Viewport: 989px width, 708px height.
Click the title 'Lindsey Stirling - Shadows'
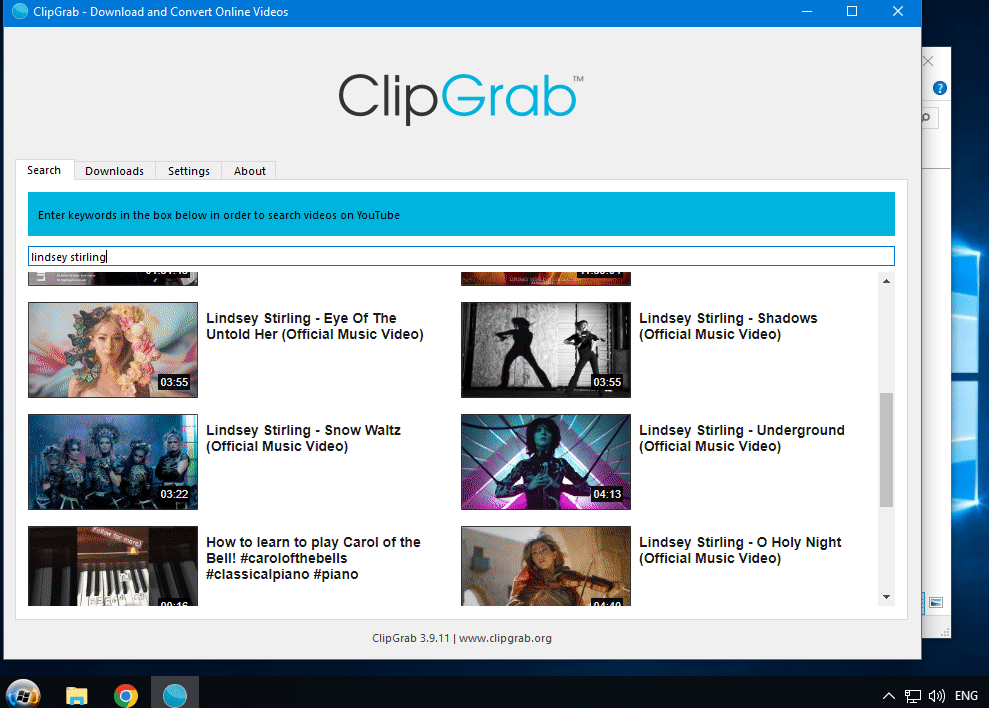click(x=728, y=326)
